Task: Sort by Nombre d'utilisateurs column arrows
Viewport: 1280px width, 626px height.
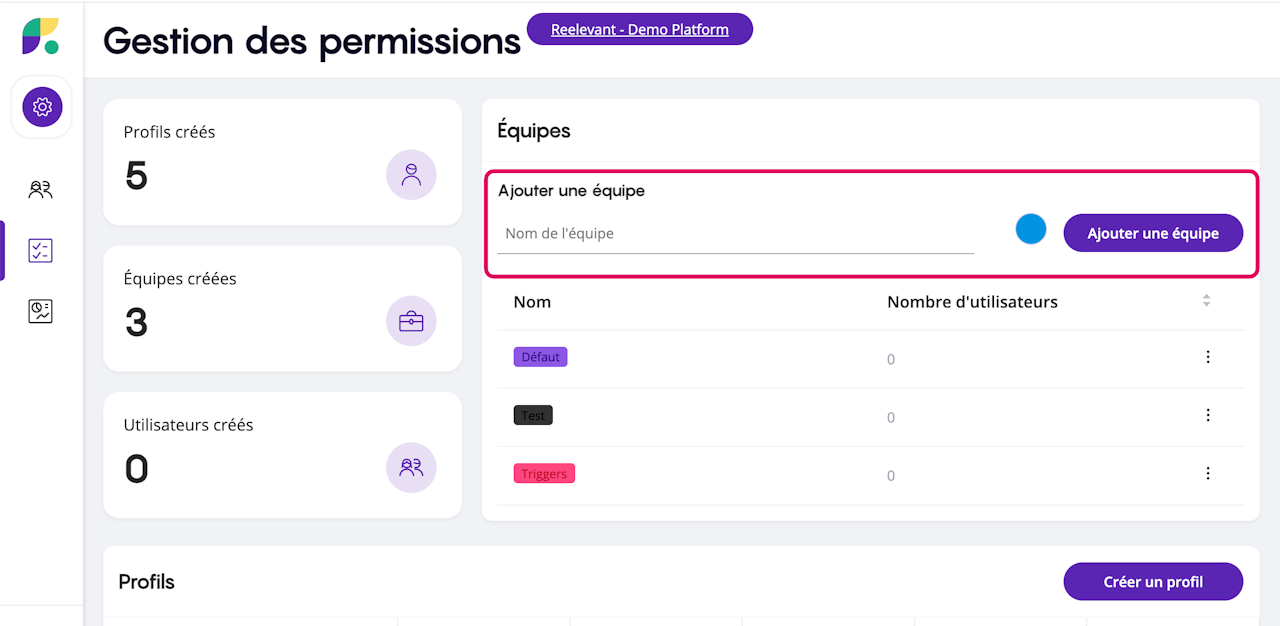Action: [x=1206, y=301]
